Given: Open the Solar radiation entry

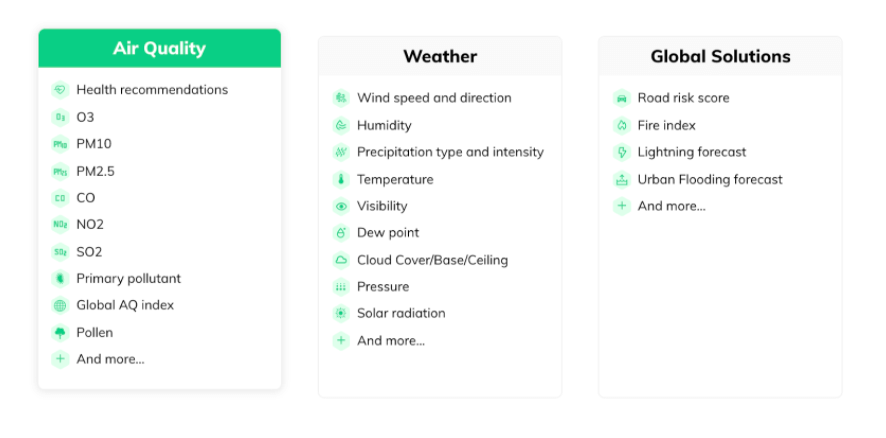Looking at the screenshot, I should (389, 313).
